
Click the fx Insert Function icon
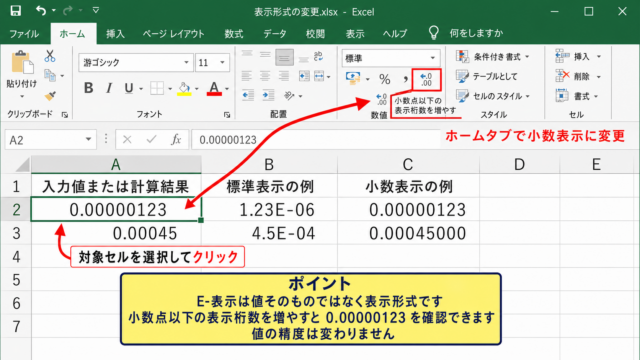coord(176,140)
